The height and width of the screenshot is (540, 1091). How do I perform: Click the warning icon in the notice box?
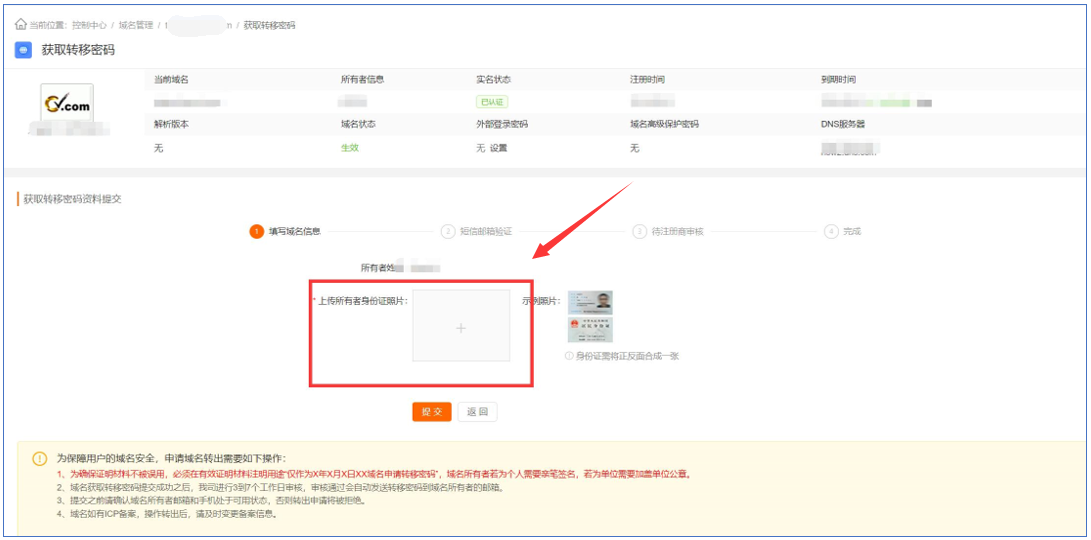pyautogui.click(x=40, y=459)
